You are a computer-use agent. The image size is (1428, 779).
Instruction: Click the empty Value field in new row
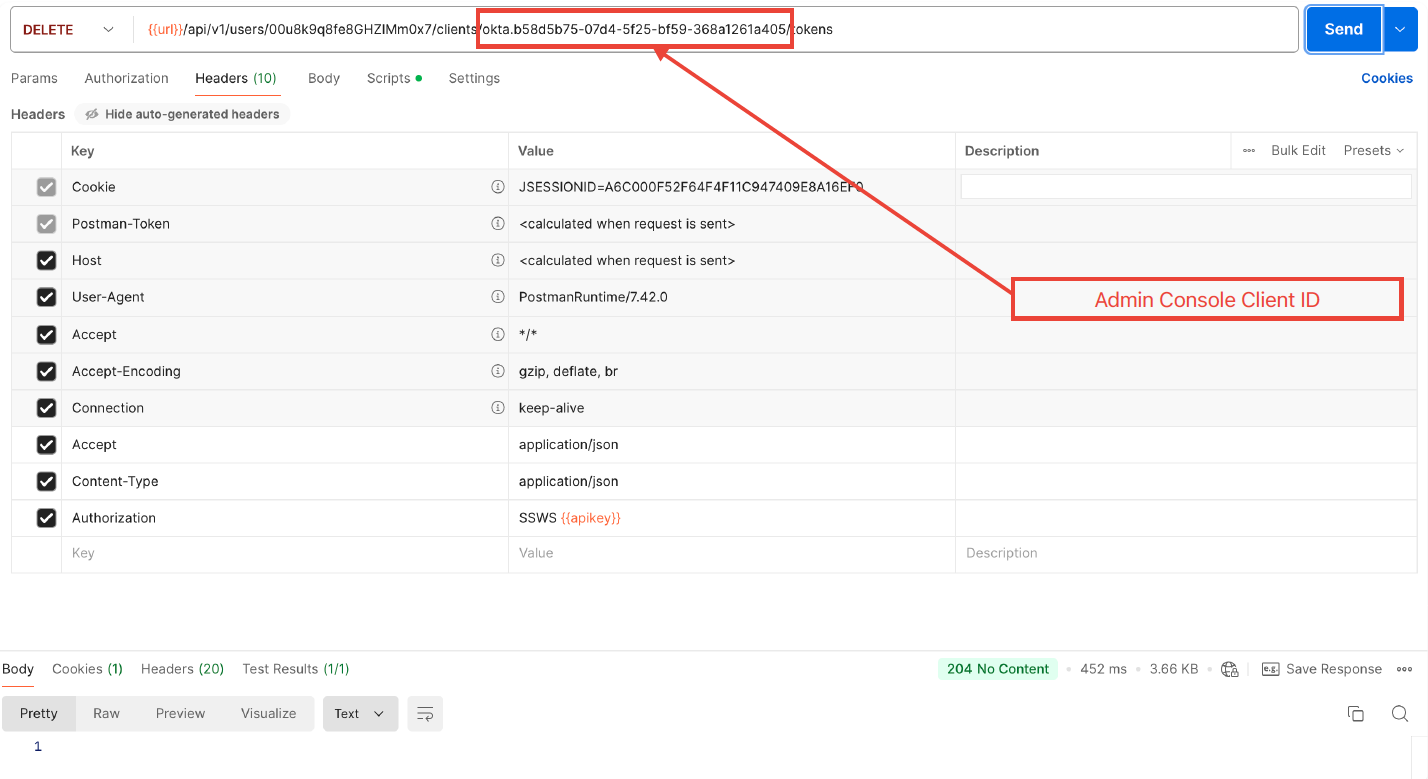732,553
